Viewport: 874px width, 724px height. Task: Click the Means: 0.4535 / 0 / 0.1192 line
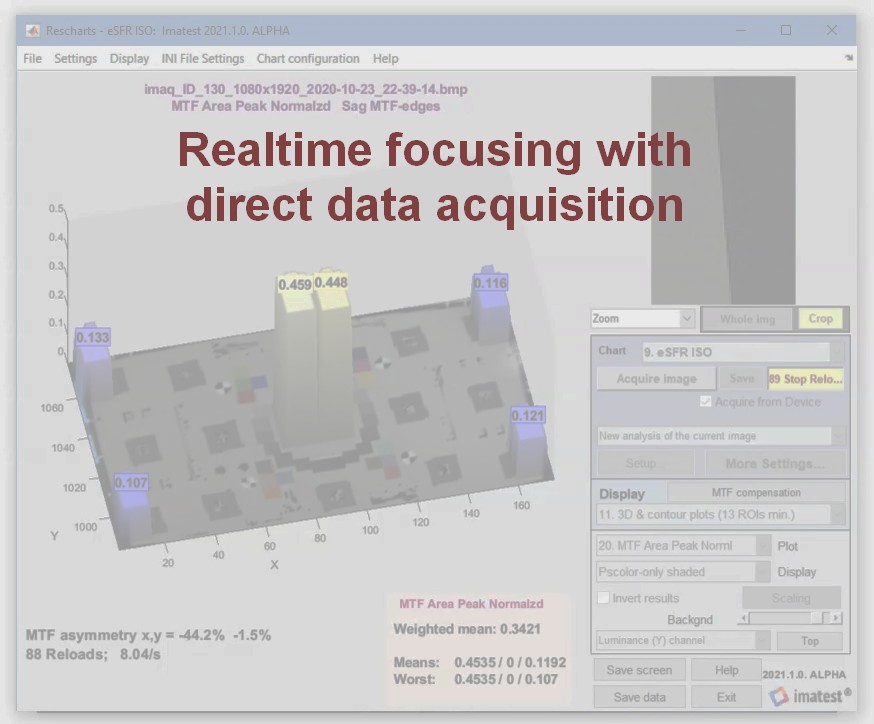click(x=479, y=663)
